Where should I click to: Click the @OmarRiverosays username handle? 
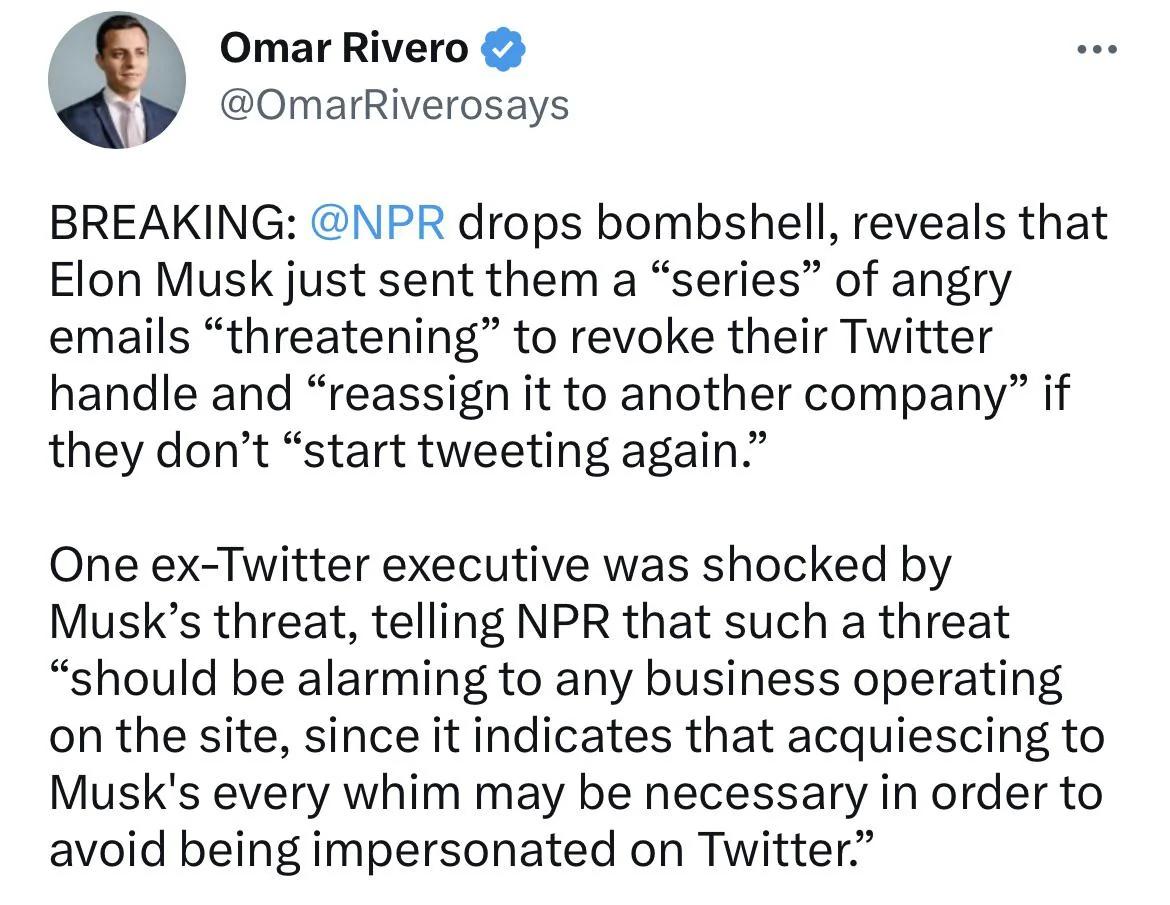[x=394, y=103]
